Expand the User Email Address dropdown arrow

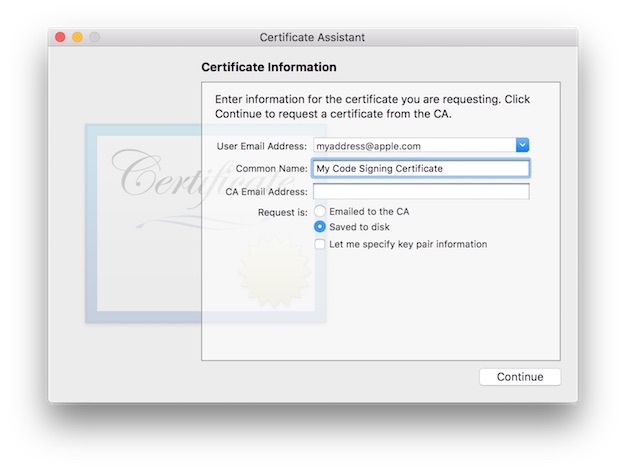[x=522, y=146]
